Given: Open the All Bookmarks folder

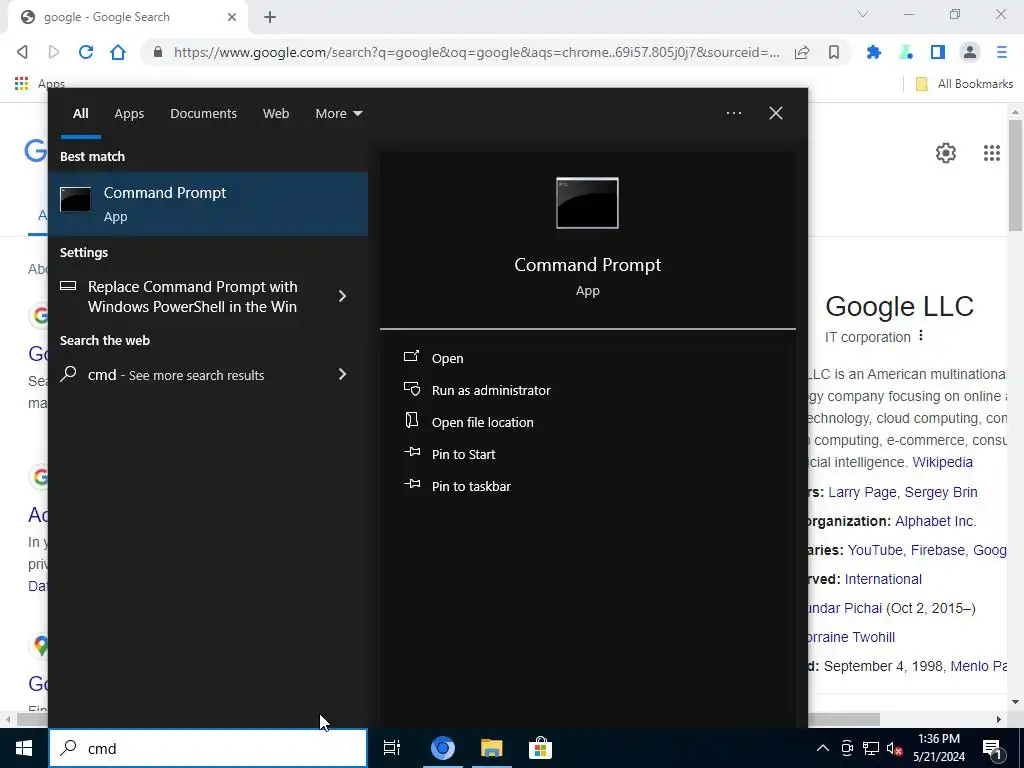Looking at the screenshot, I should [x=965, y=84].
